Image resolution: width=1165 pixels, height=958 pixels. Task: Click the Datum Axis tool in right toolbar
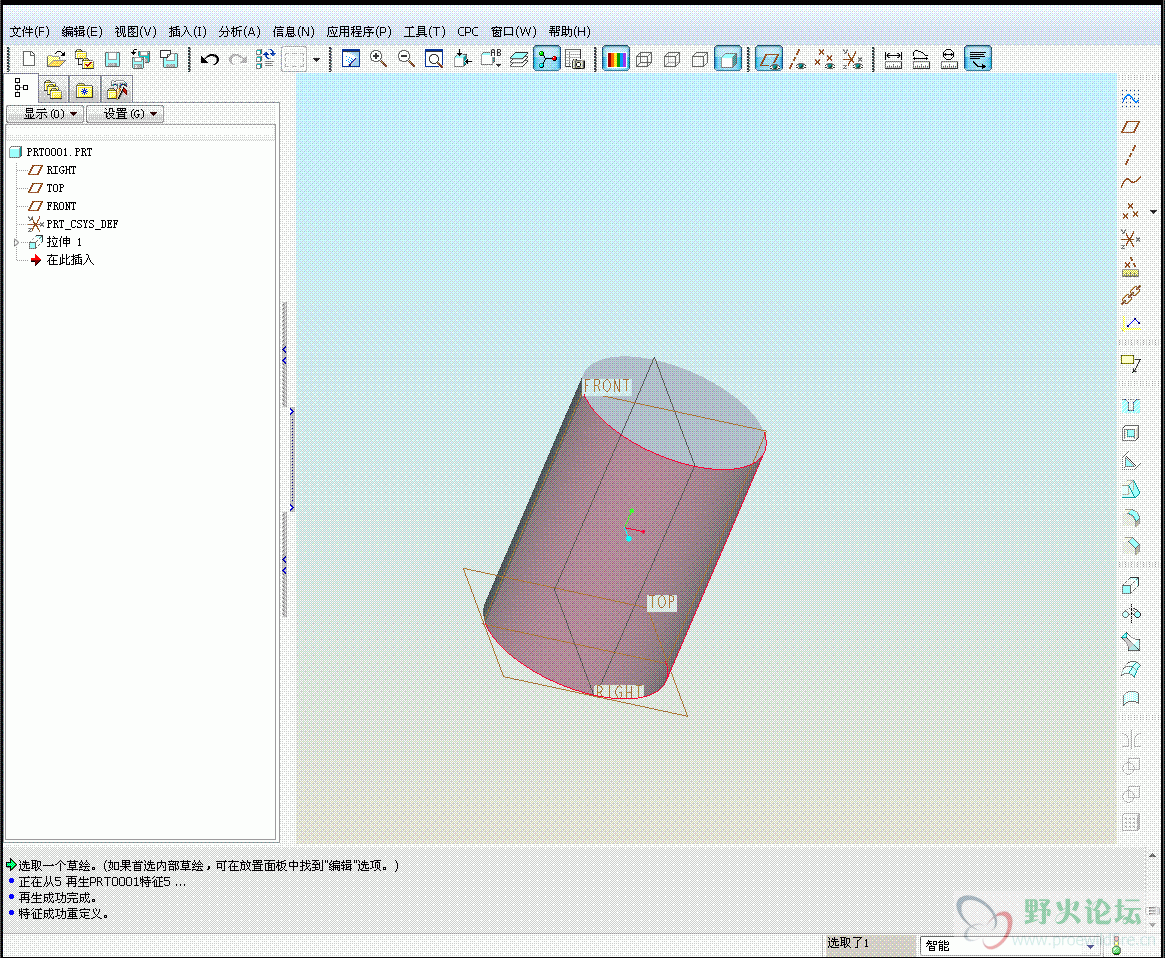click(1130, 155)
